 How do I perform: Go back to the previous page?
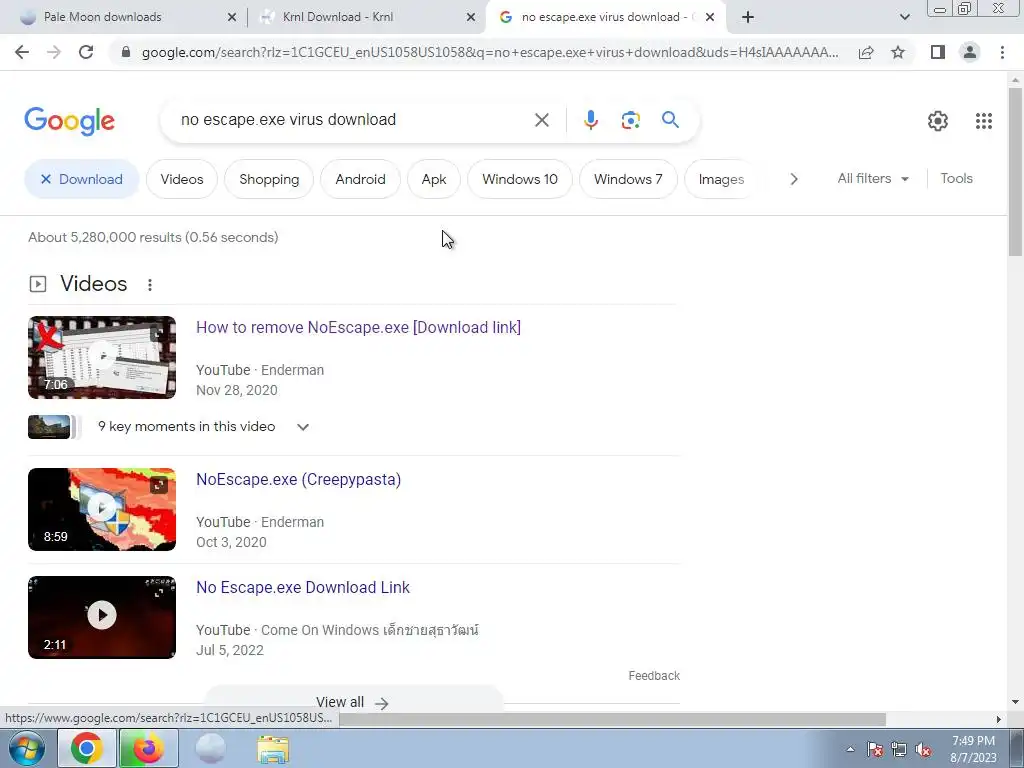(x=22, y=52)
